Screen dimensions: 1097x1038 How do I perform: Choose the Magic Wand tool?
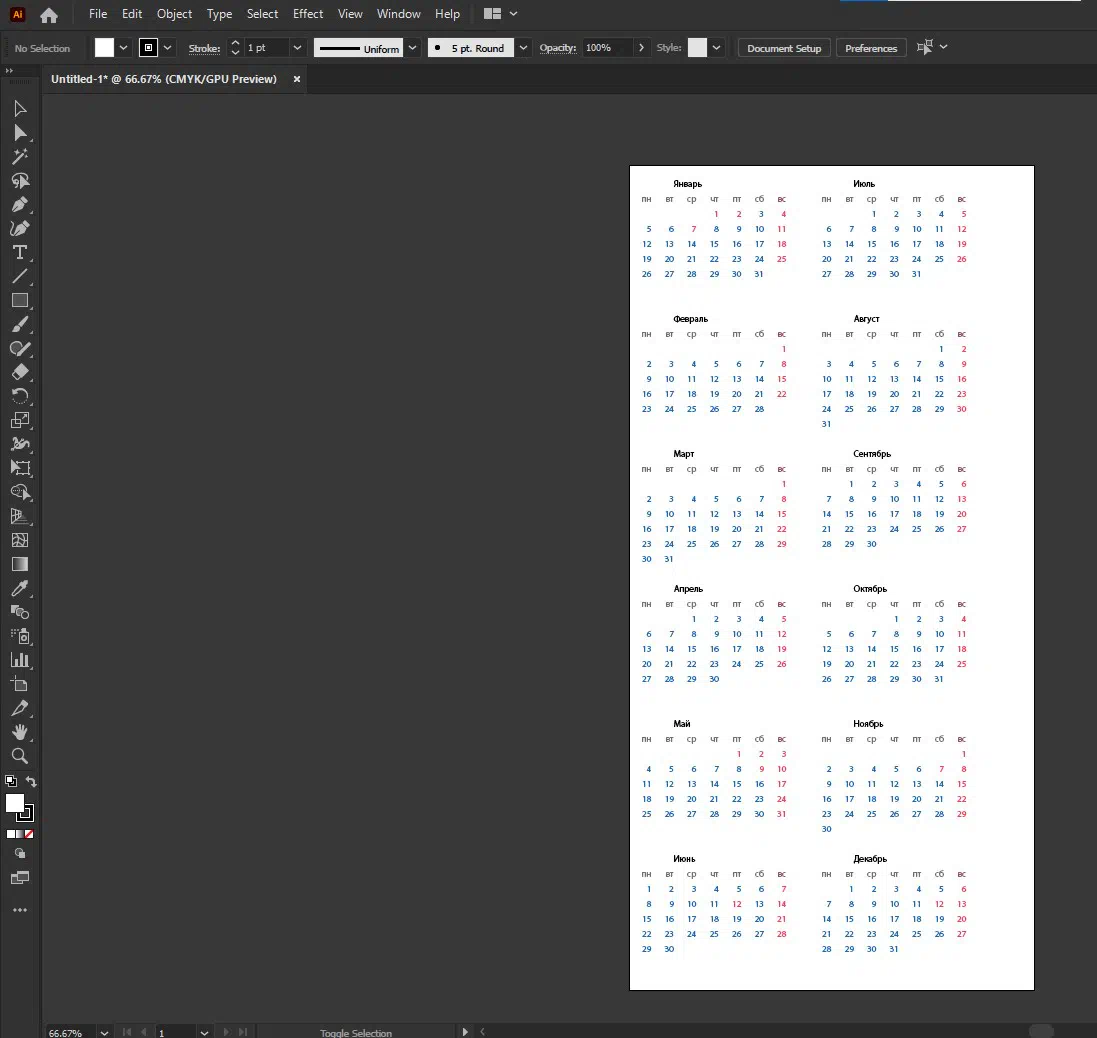coord(19,157)
